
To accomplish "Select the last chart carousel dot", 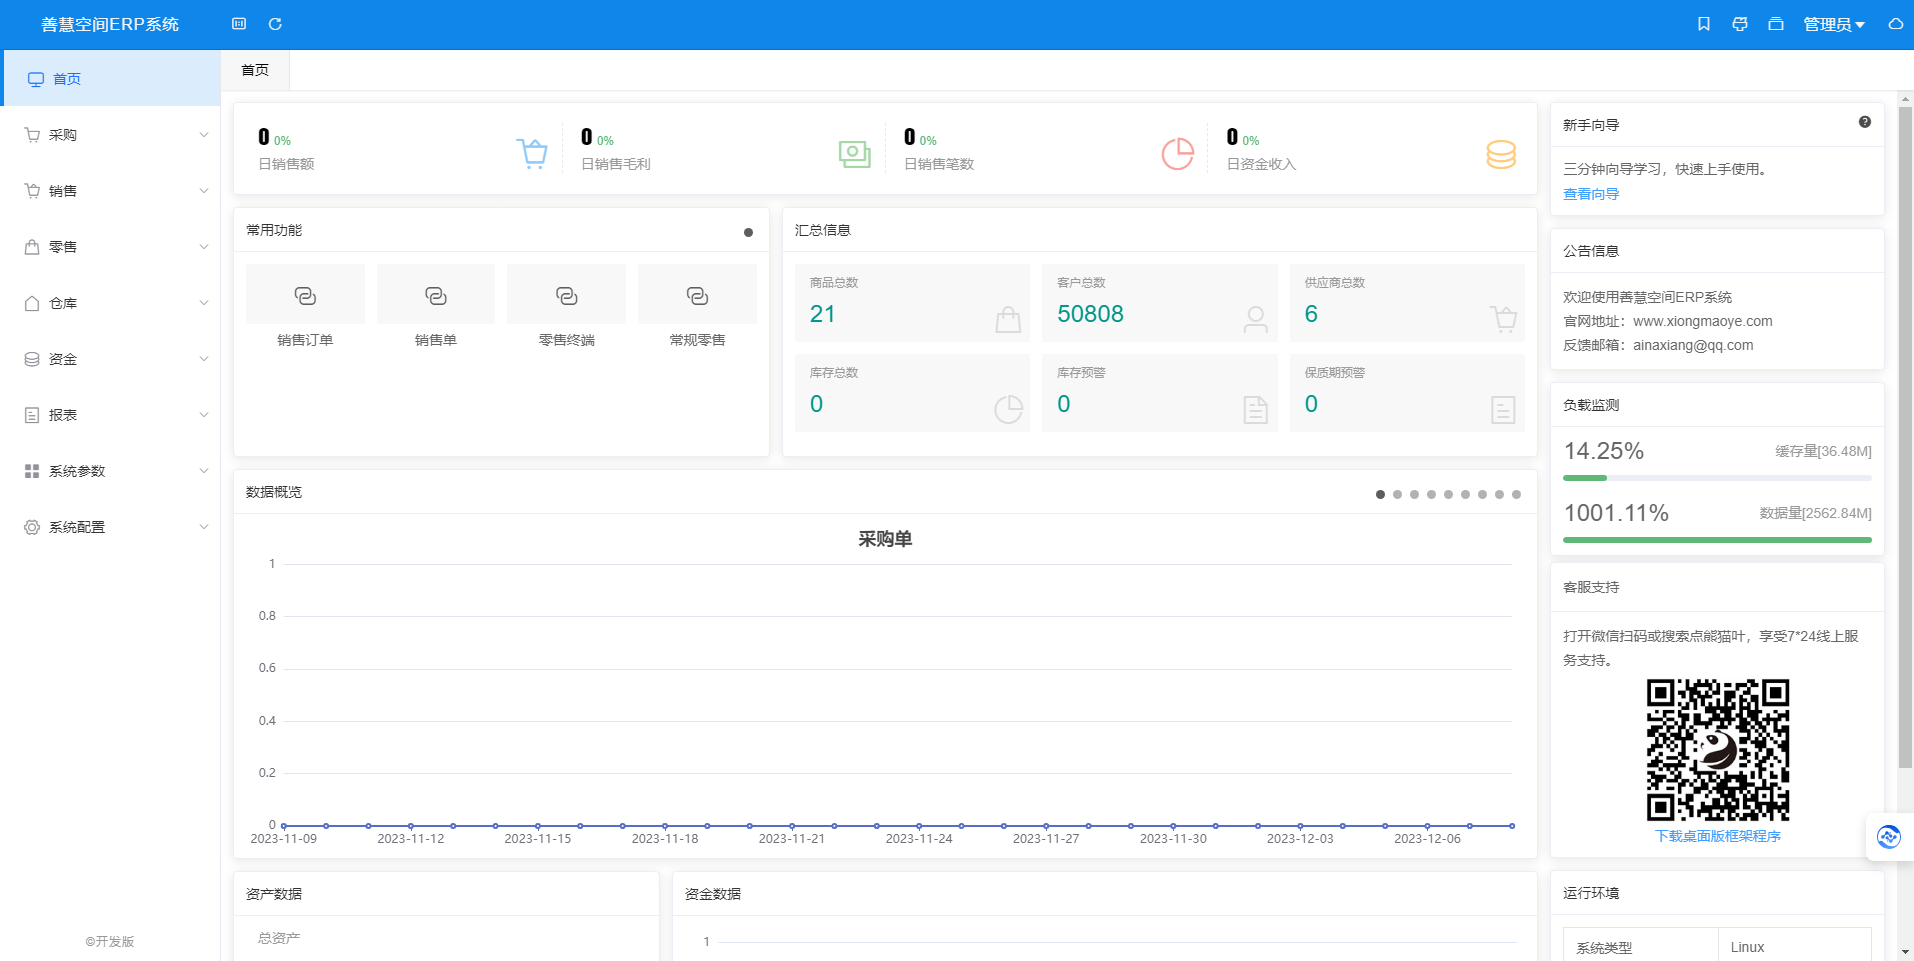I will (x=1516, y=494).
